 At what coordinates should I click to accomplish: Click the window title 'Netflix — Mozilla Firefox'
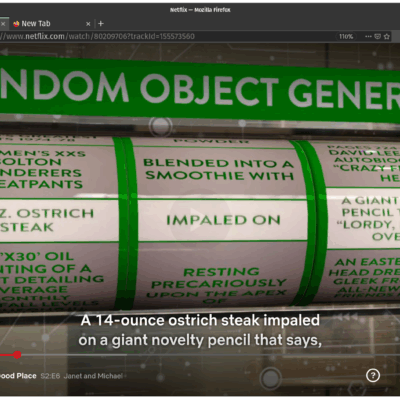click(200, 10)
